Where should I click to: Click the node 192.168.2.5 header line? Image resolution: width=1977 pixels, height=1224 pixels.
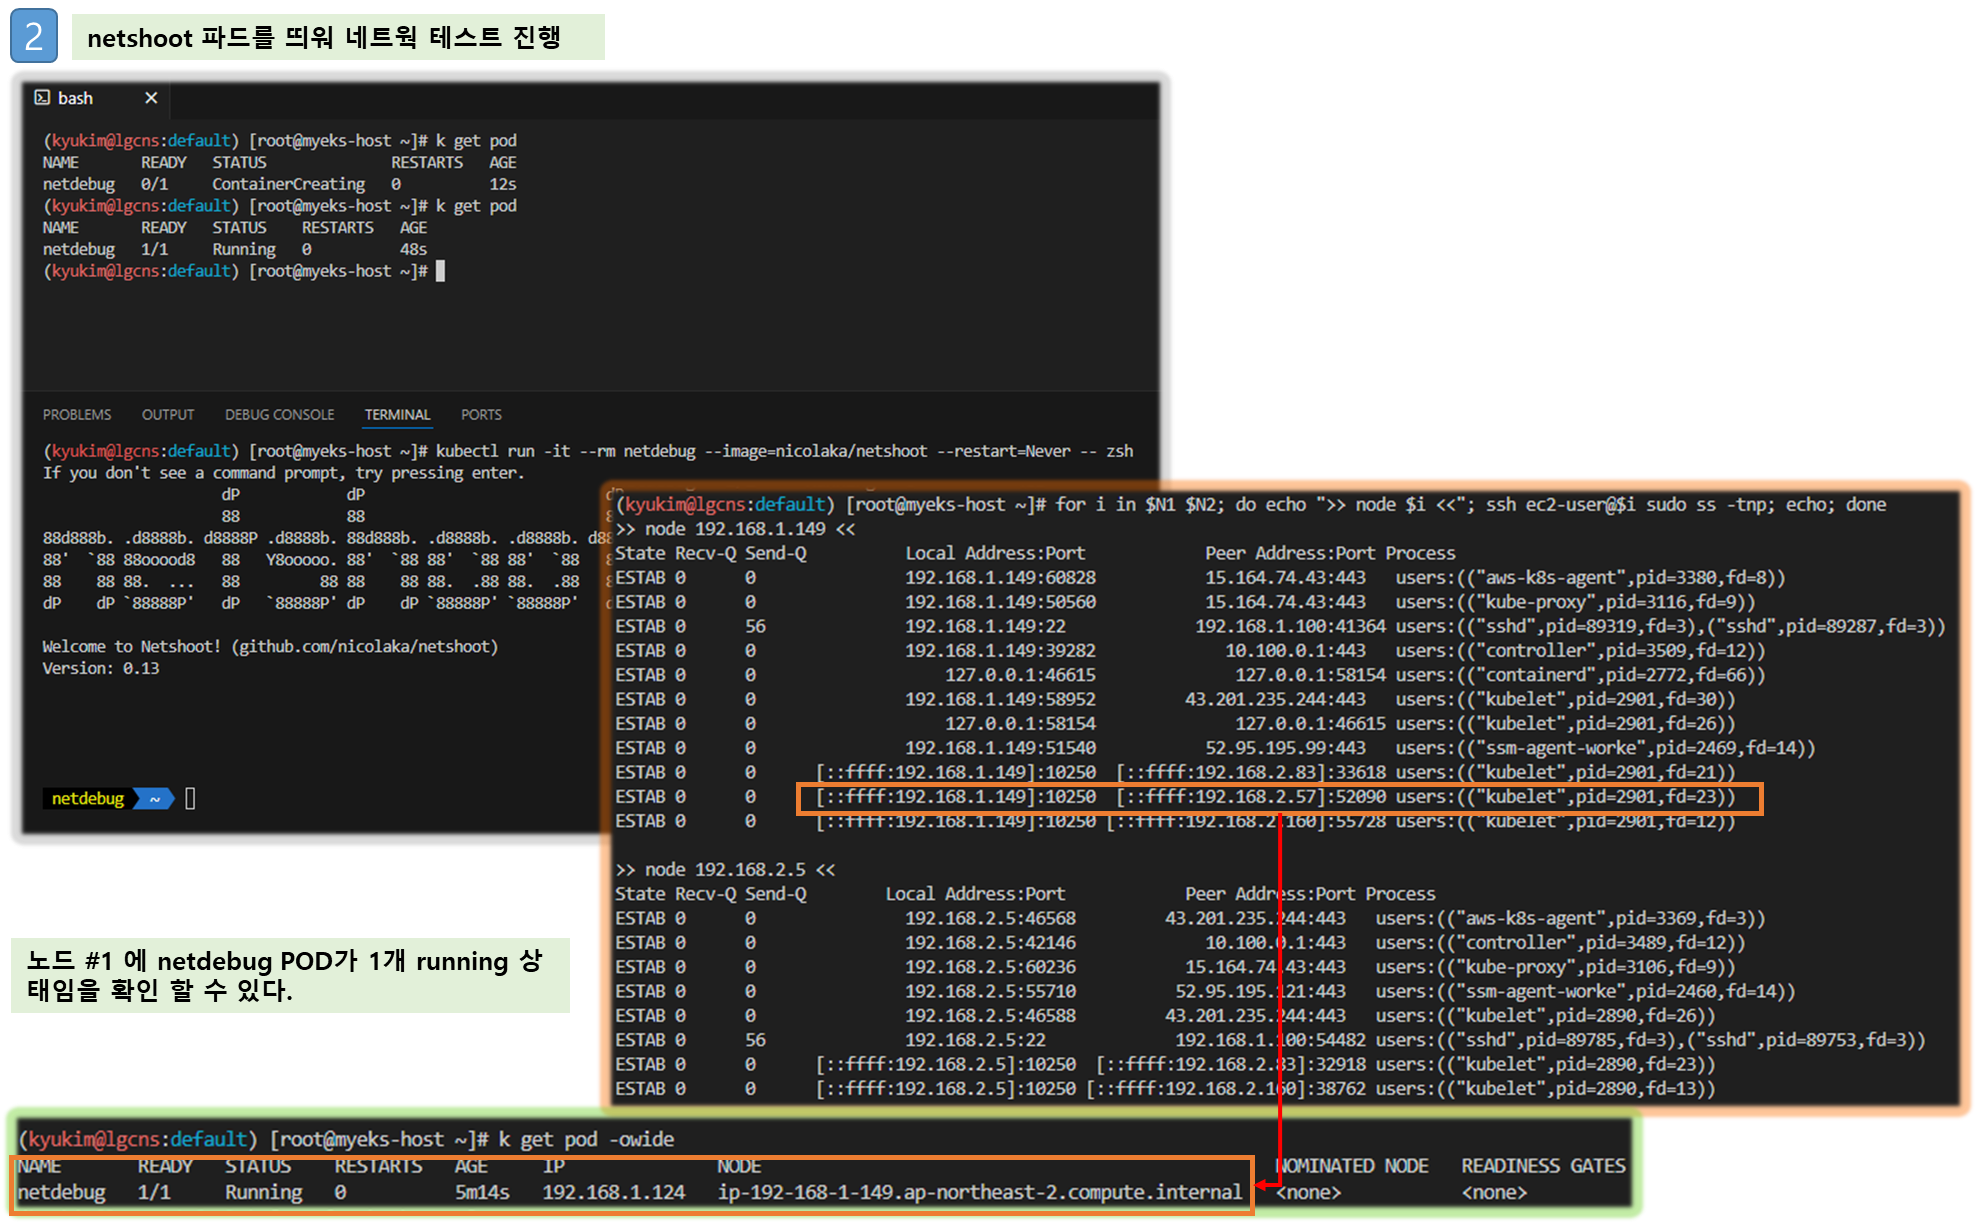coord(725,869)
